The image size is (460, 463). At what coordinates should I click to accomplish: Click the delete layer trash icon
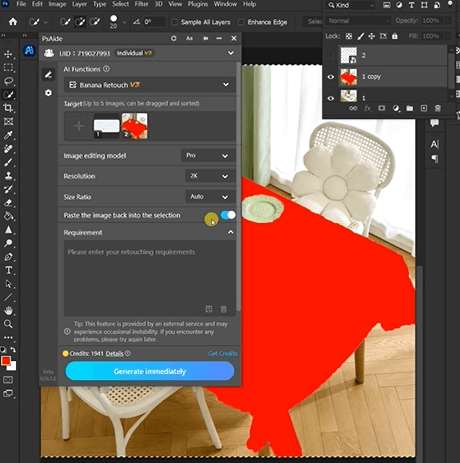pos(438,108)
